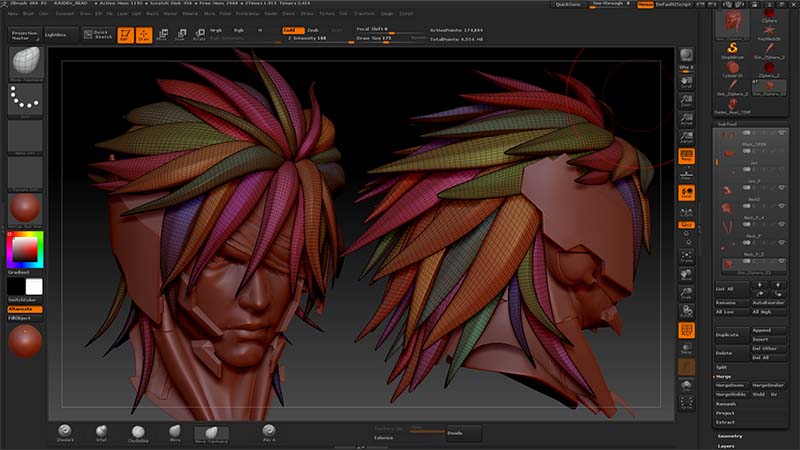Collapse the Merge section

pos(723,376)
